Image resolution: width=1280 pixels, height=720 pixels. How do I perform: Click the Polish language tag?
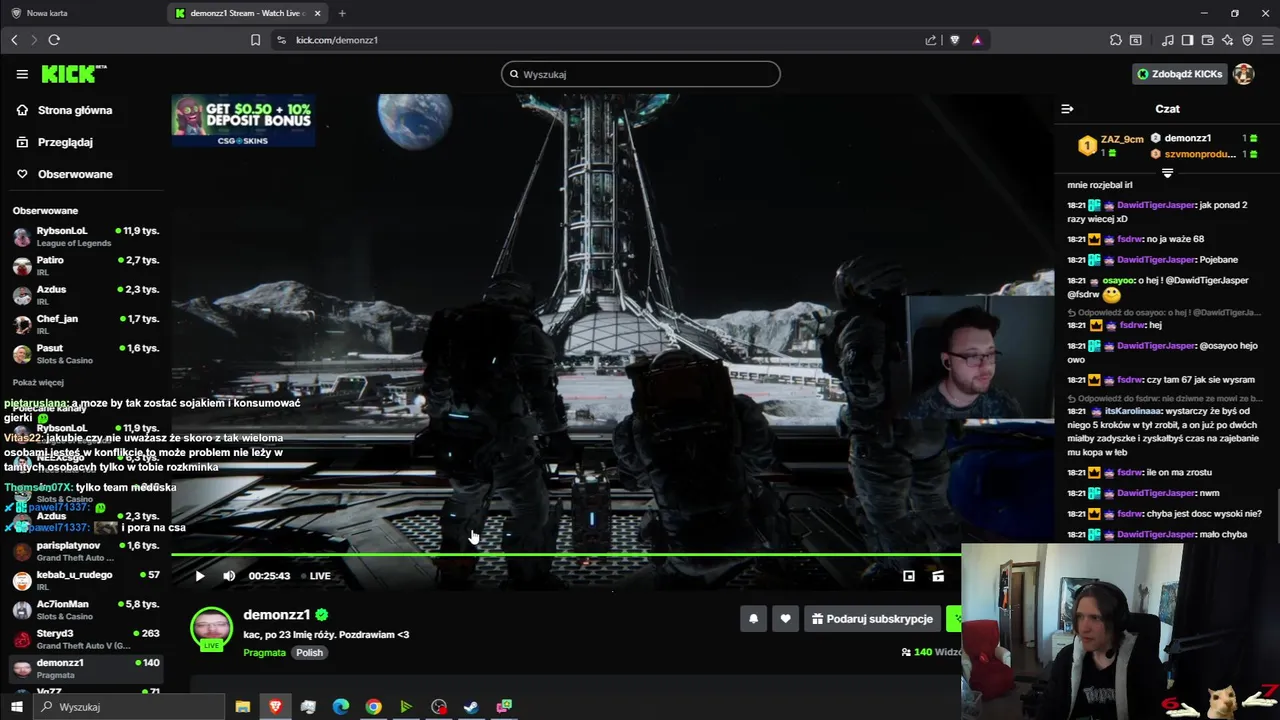(x=309, y=653)
